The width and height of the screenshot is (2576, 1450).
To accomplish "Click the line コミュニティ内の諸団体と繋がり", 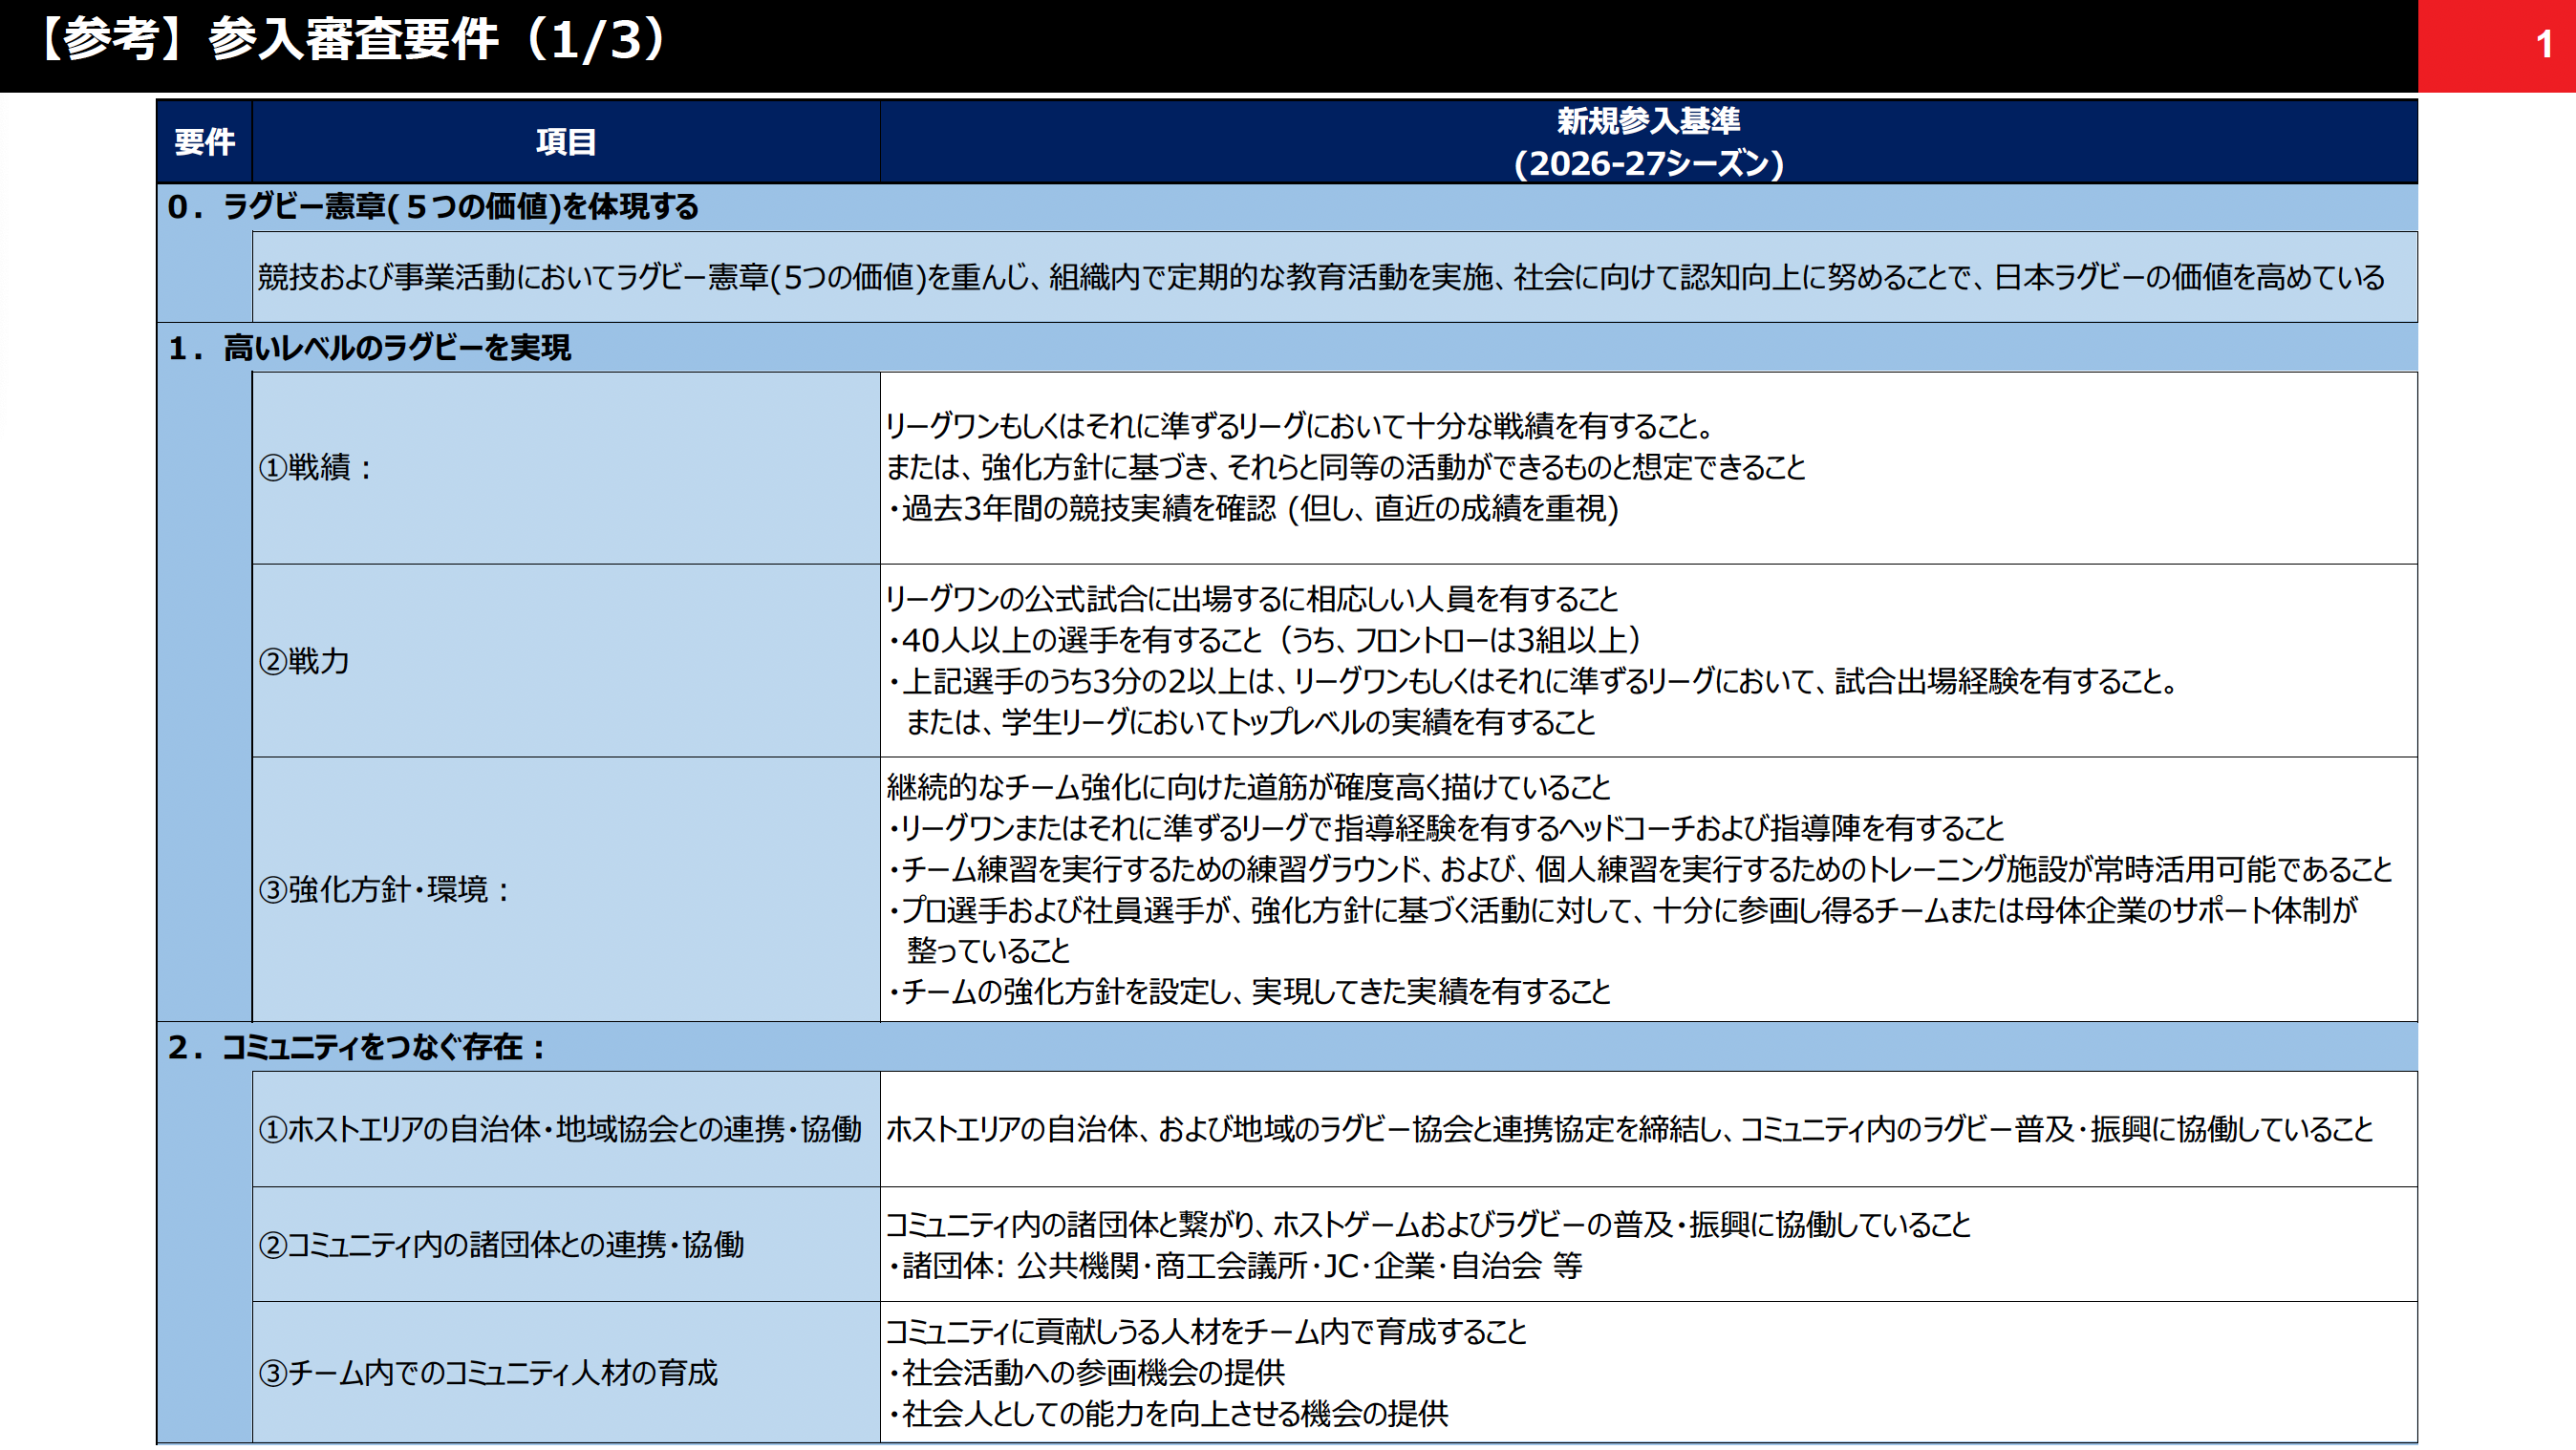I will (x=1428, y=1225).
